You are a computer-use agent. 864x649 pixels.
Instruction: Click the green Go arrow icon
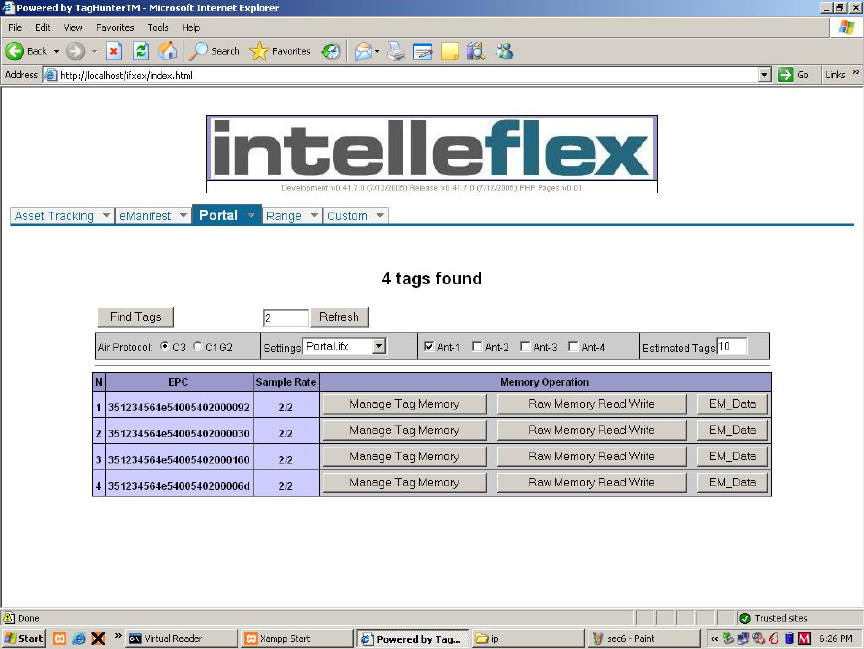click(785, 74)
